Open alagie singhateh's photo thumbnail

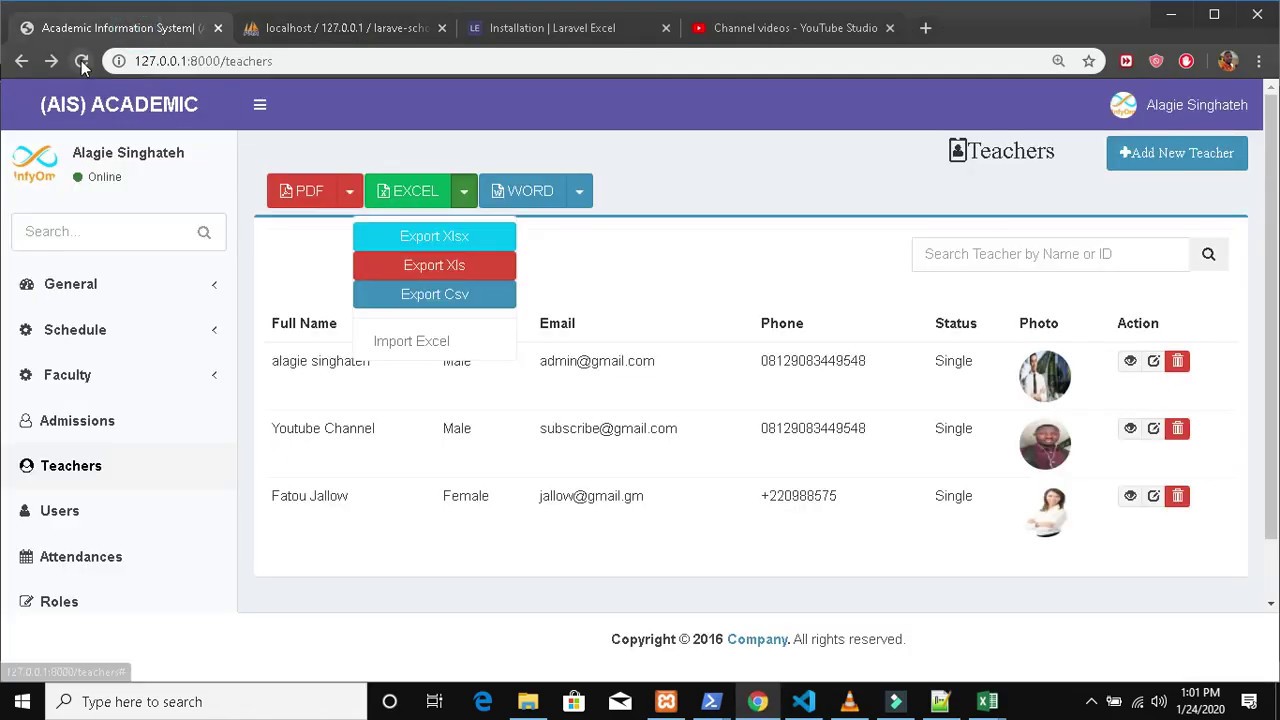(x=1045, y=376)
